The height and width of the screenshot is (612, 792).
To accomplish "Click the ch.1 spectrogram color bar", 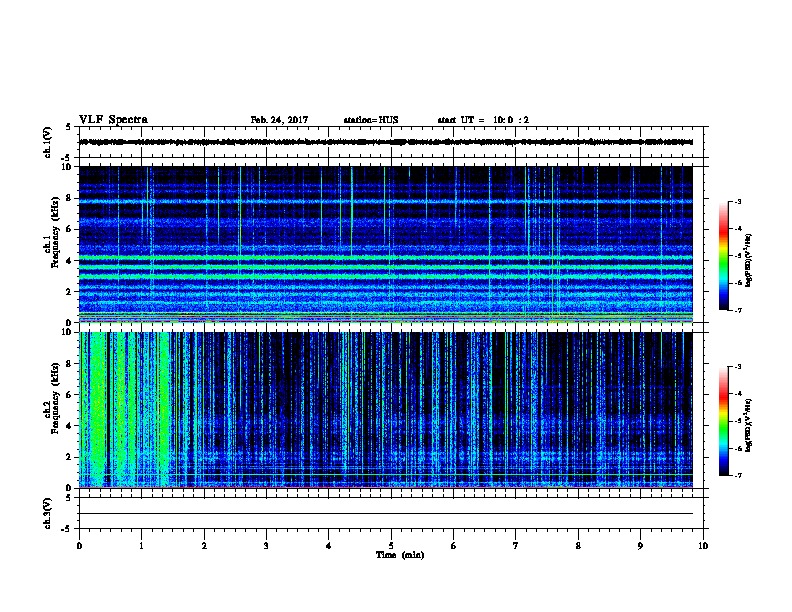I will tap(723, 256).
